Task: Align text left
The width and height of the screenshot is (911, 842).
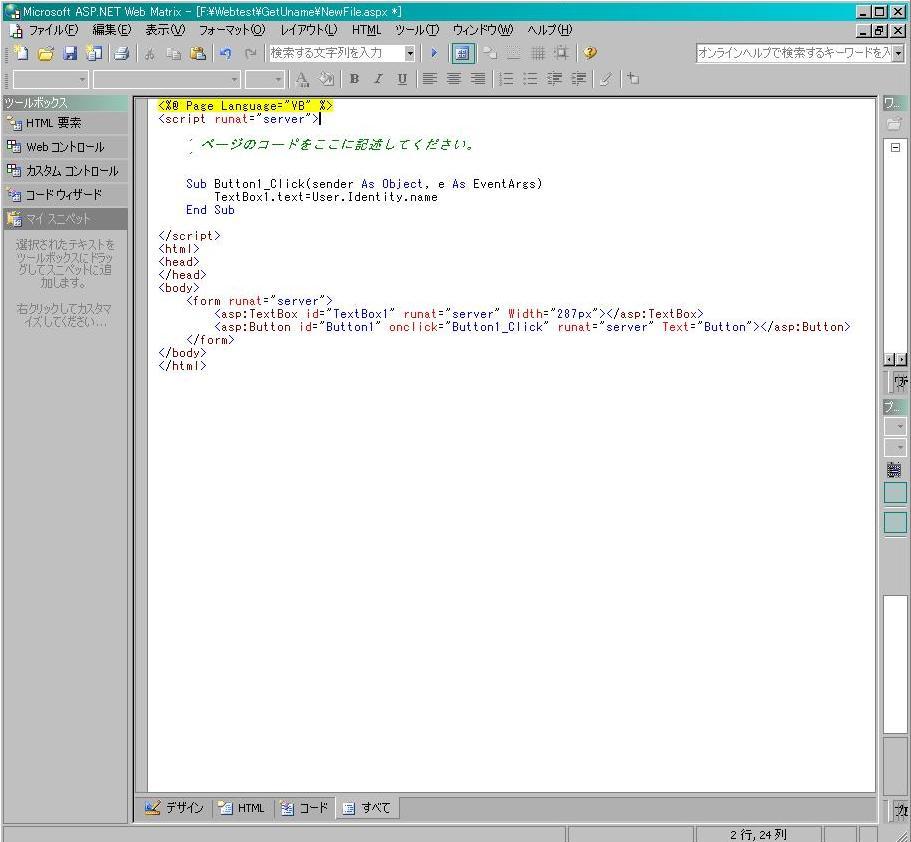Action: tap(429, 79)
